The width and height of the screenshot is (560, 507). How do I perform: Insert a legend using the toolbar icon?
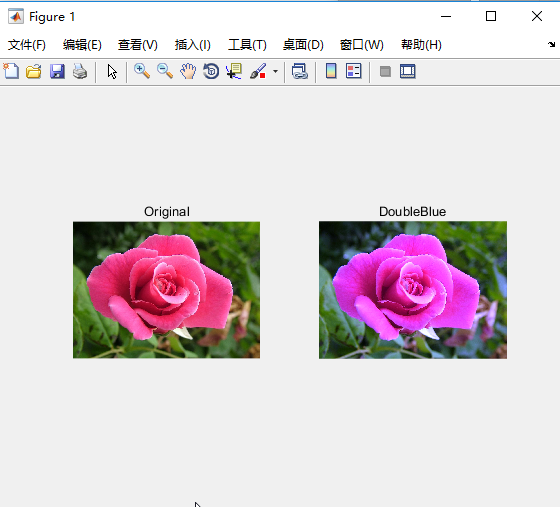click(x=354, y=71)
